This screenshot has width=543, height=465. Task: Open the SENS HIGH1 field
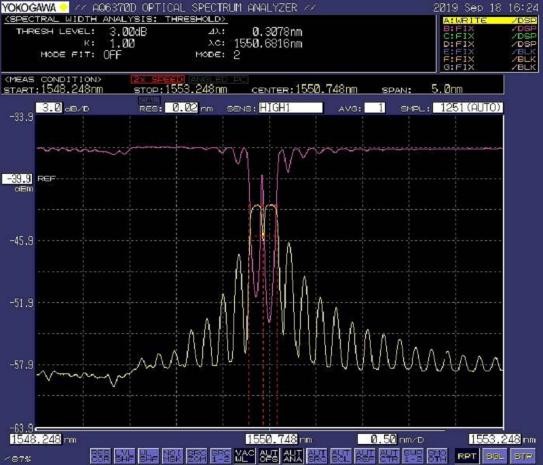coord(290,108)
